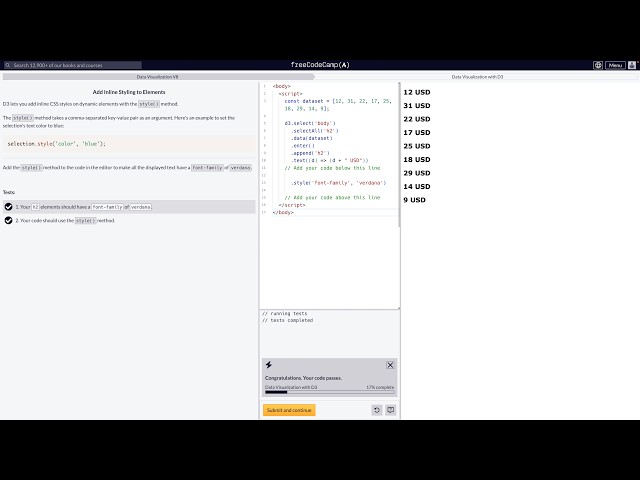
Task: Click the opening <body> tag line
Action: coord(282,86)
